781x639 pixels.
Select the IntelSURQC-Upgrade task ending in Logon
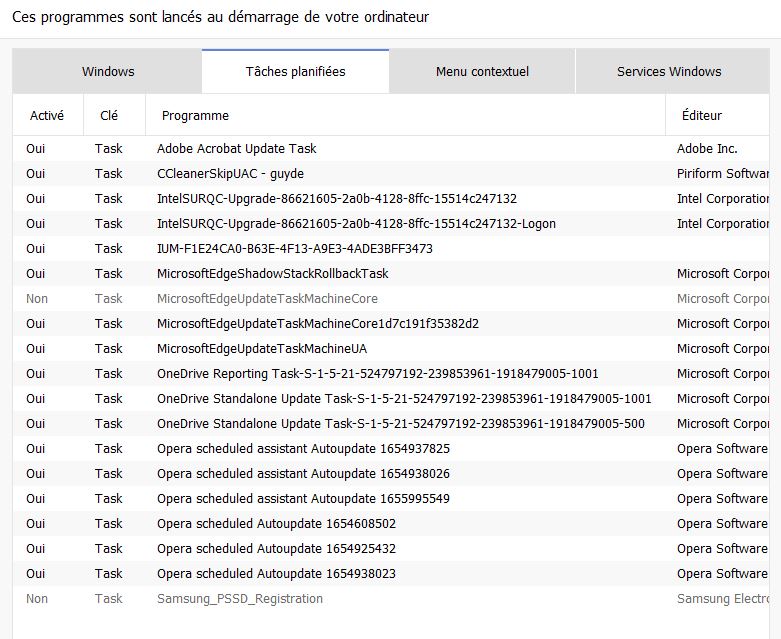click(x=391, y=223)
